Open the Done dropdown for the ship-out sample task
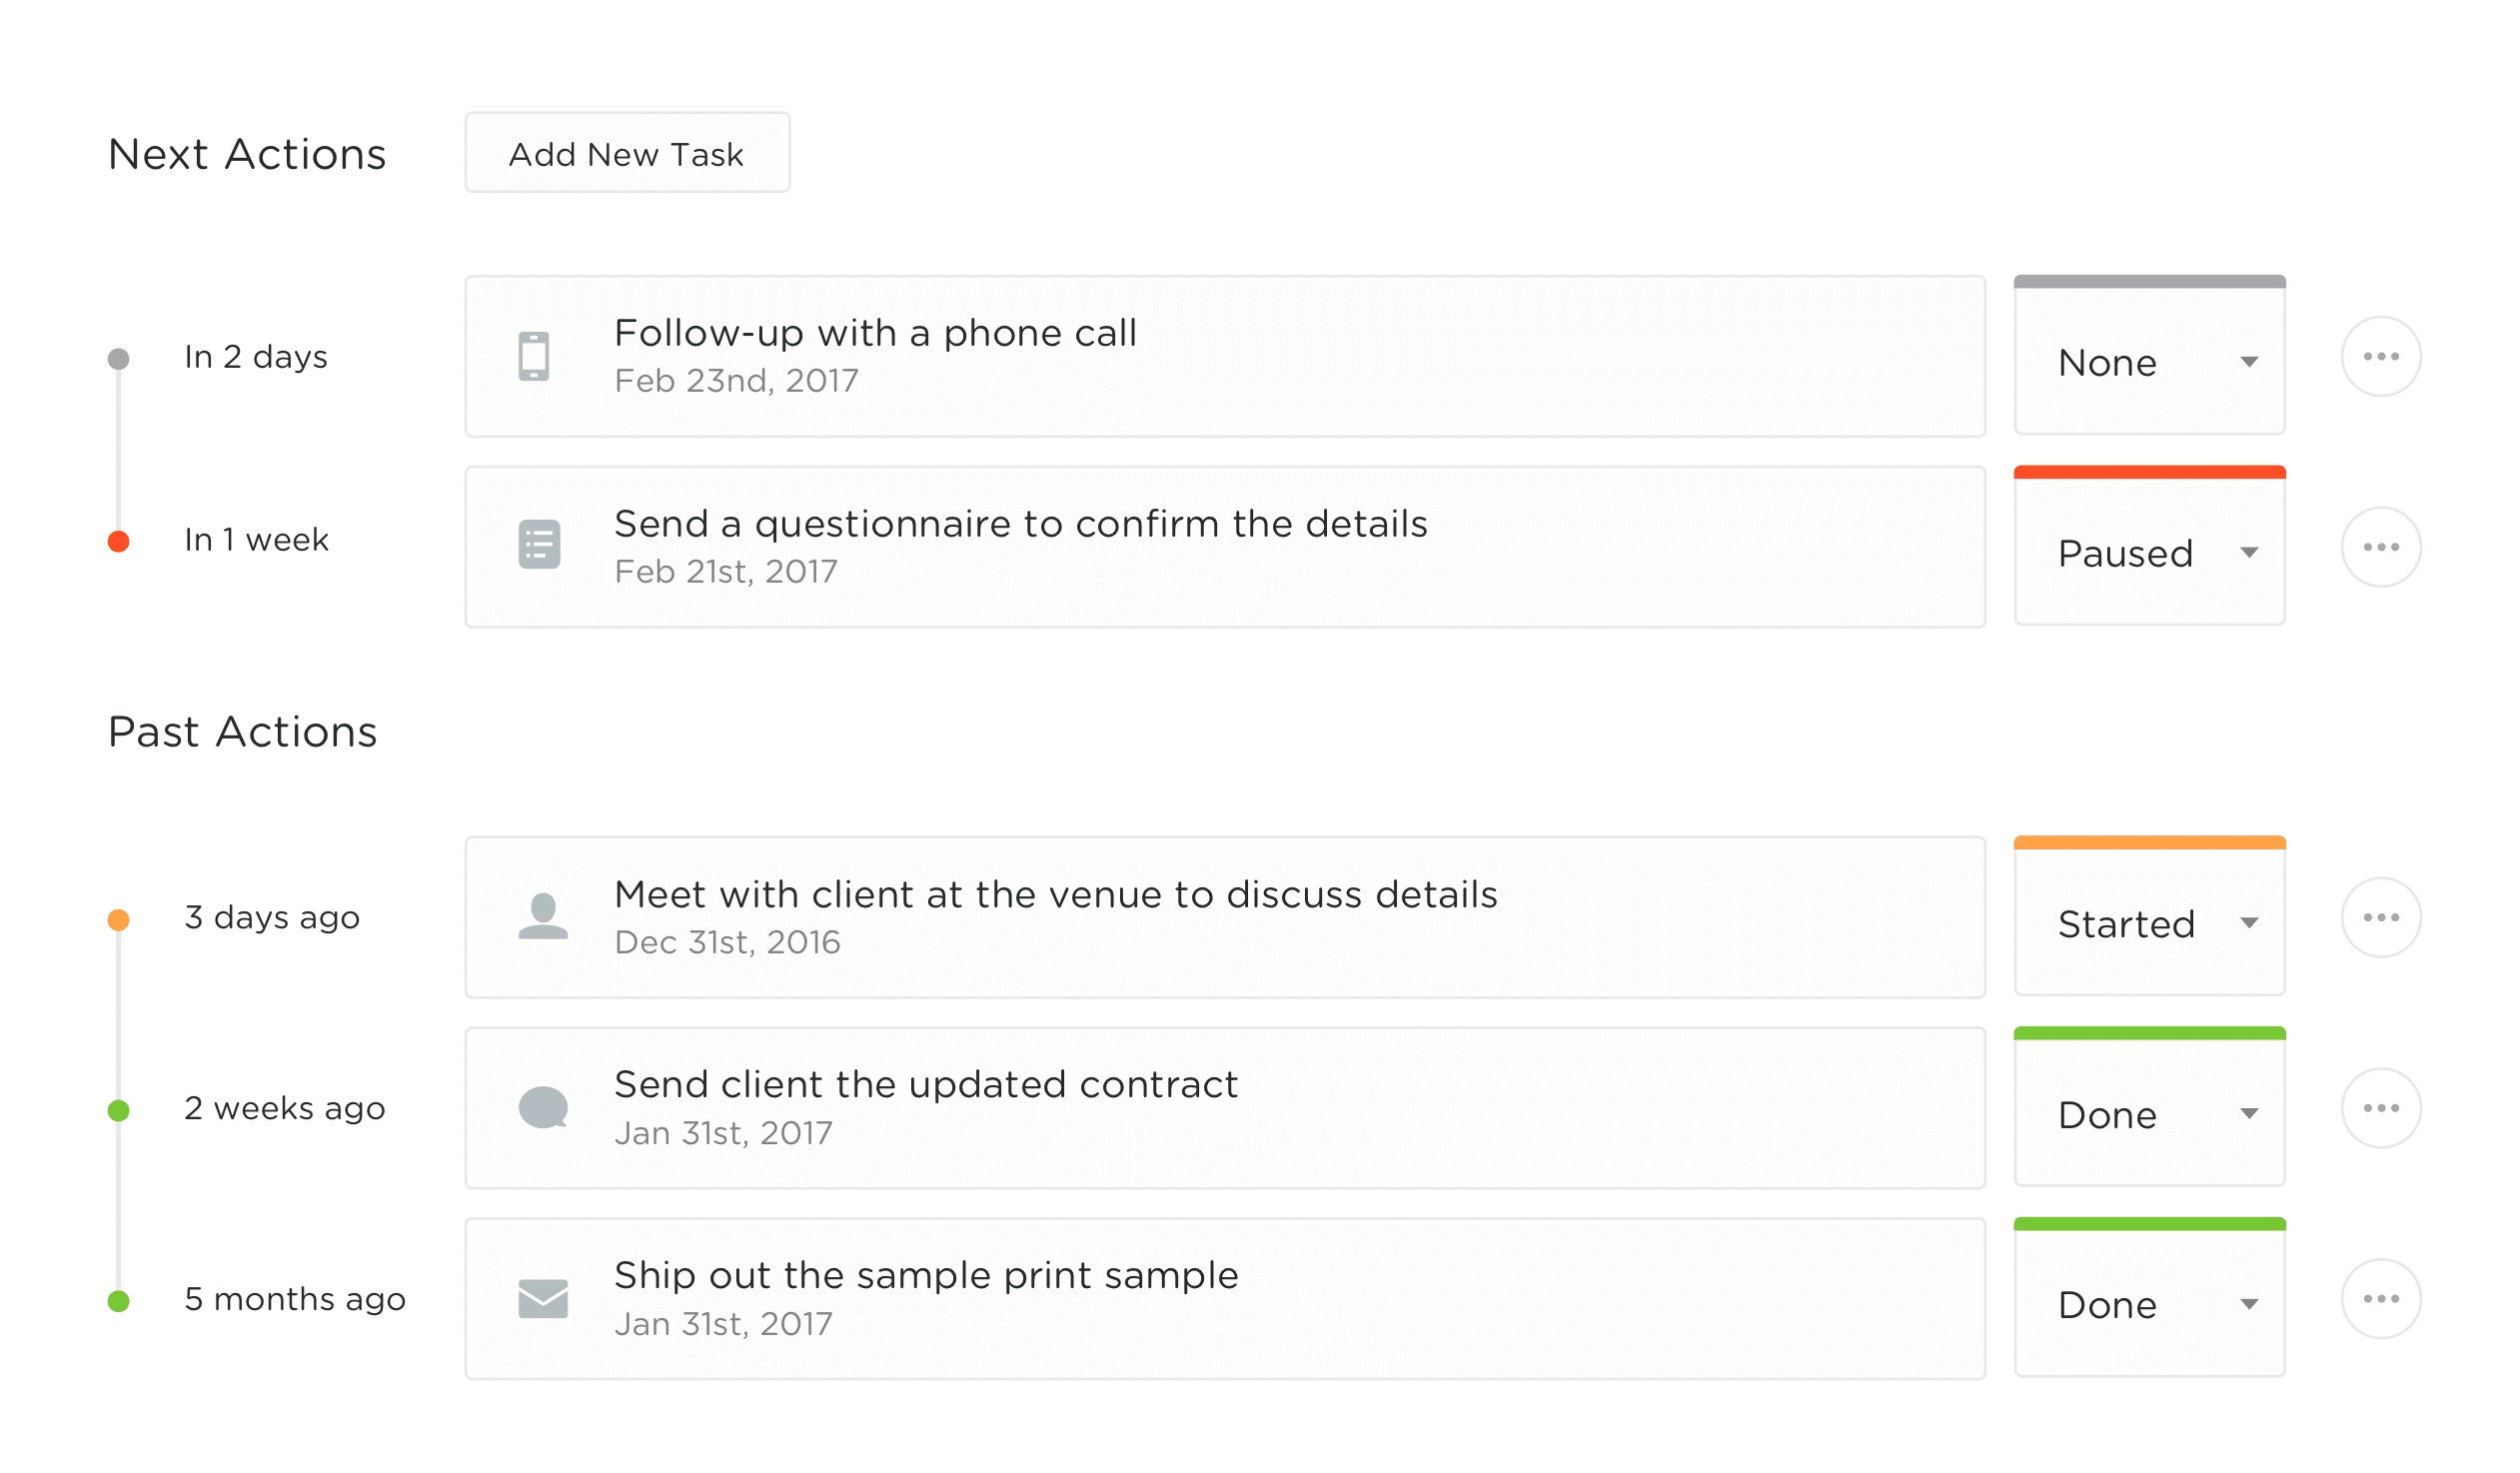This screenshot has width=2520, height=1473. 2150,1299
